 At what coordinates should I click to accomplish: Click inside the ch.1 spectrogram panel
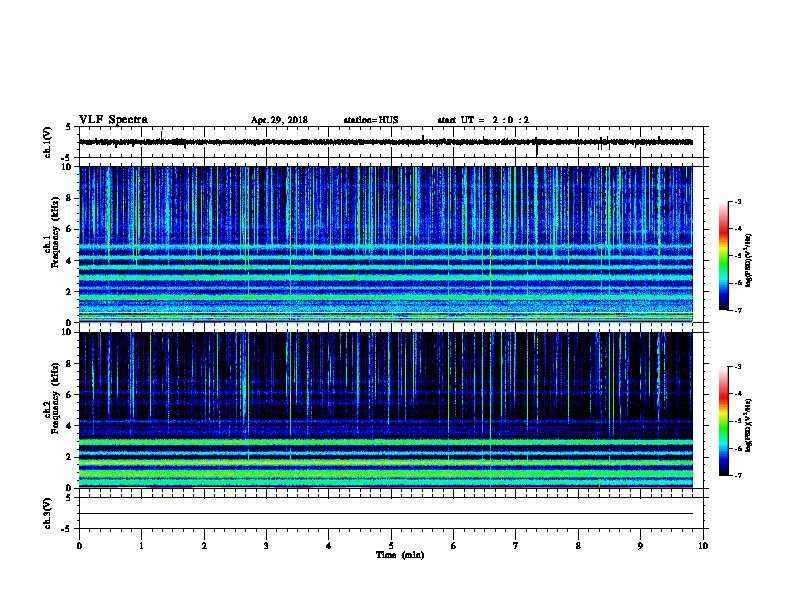pyautogui.click(x=386, y=244)
